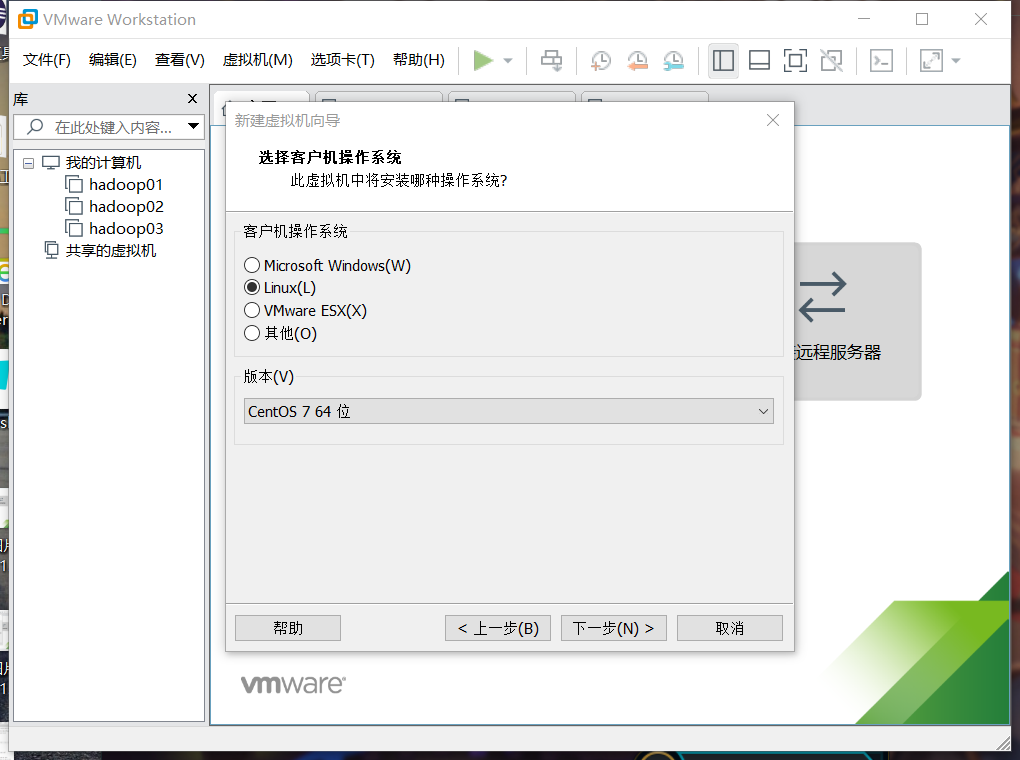Open the console view icon
This screenshot has width=1020, height=760.
(881, 61)
